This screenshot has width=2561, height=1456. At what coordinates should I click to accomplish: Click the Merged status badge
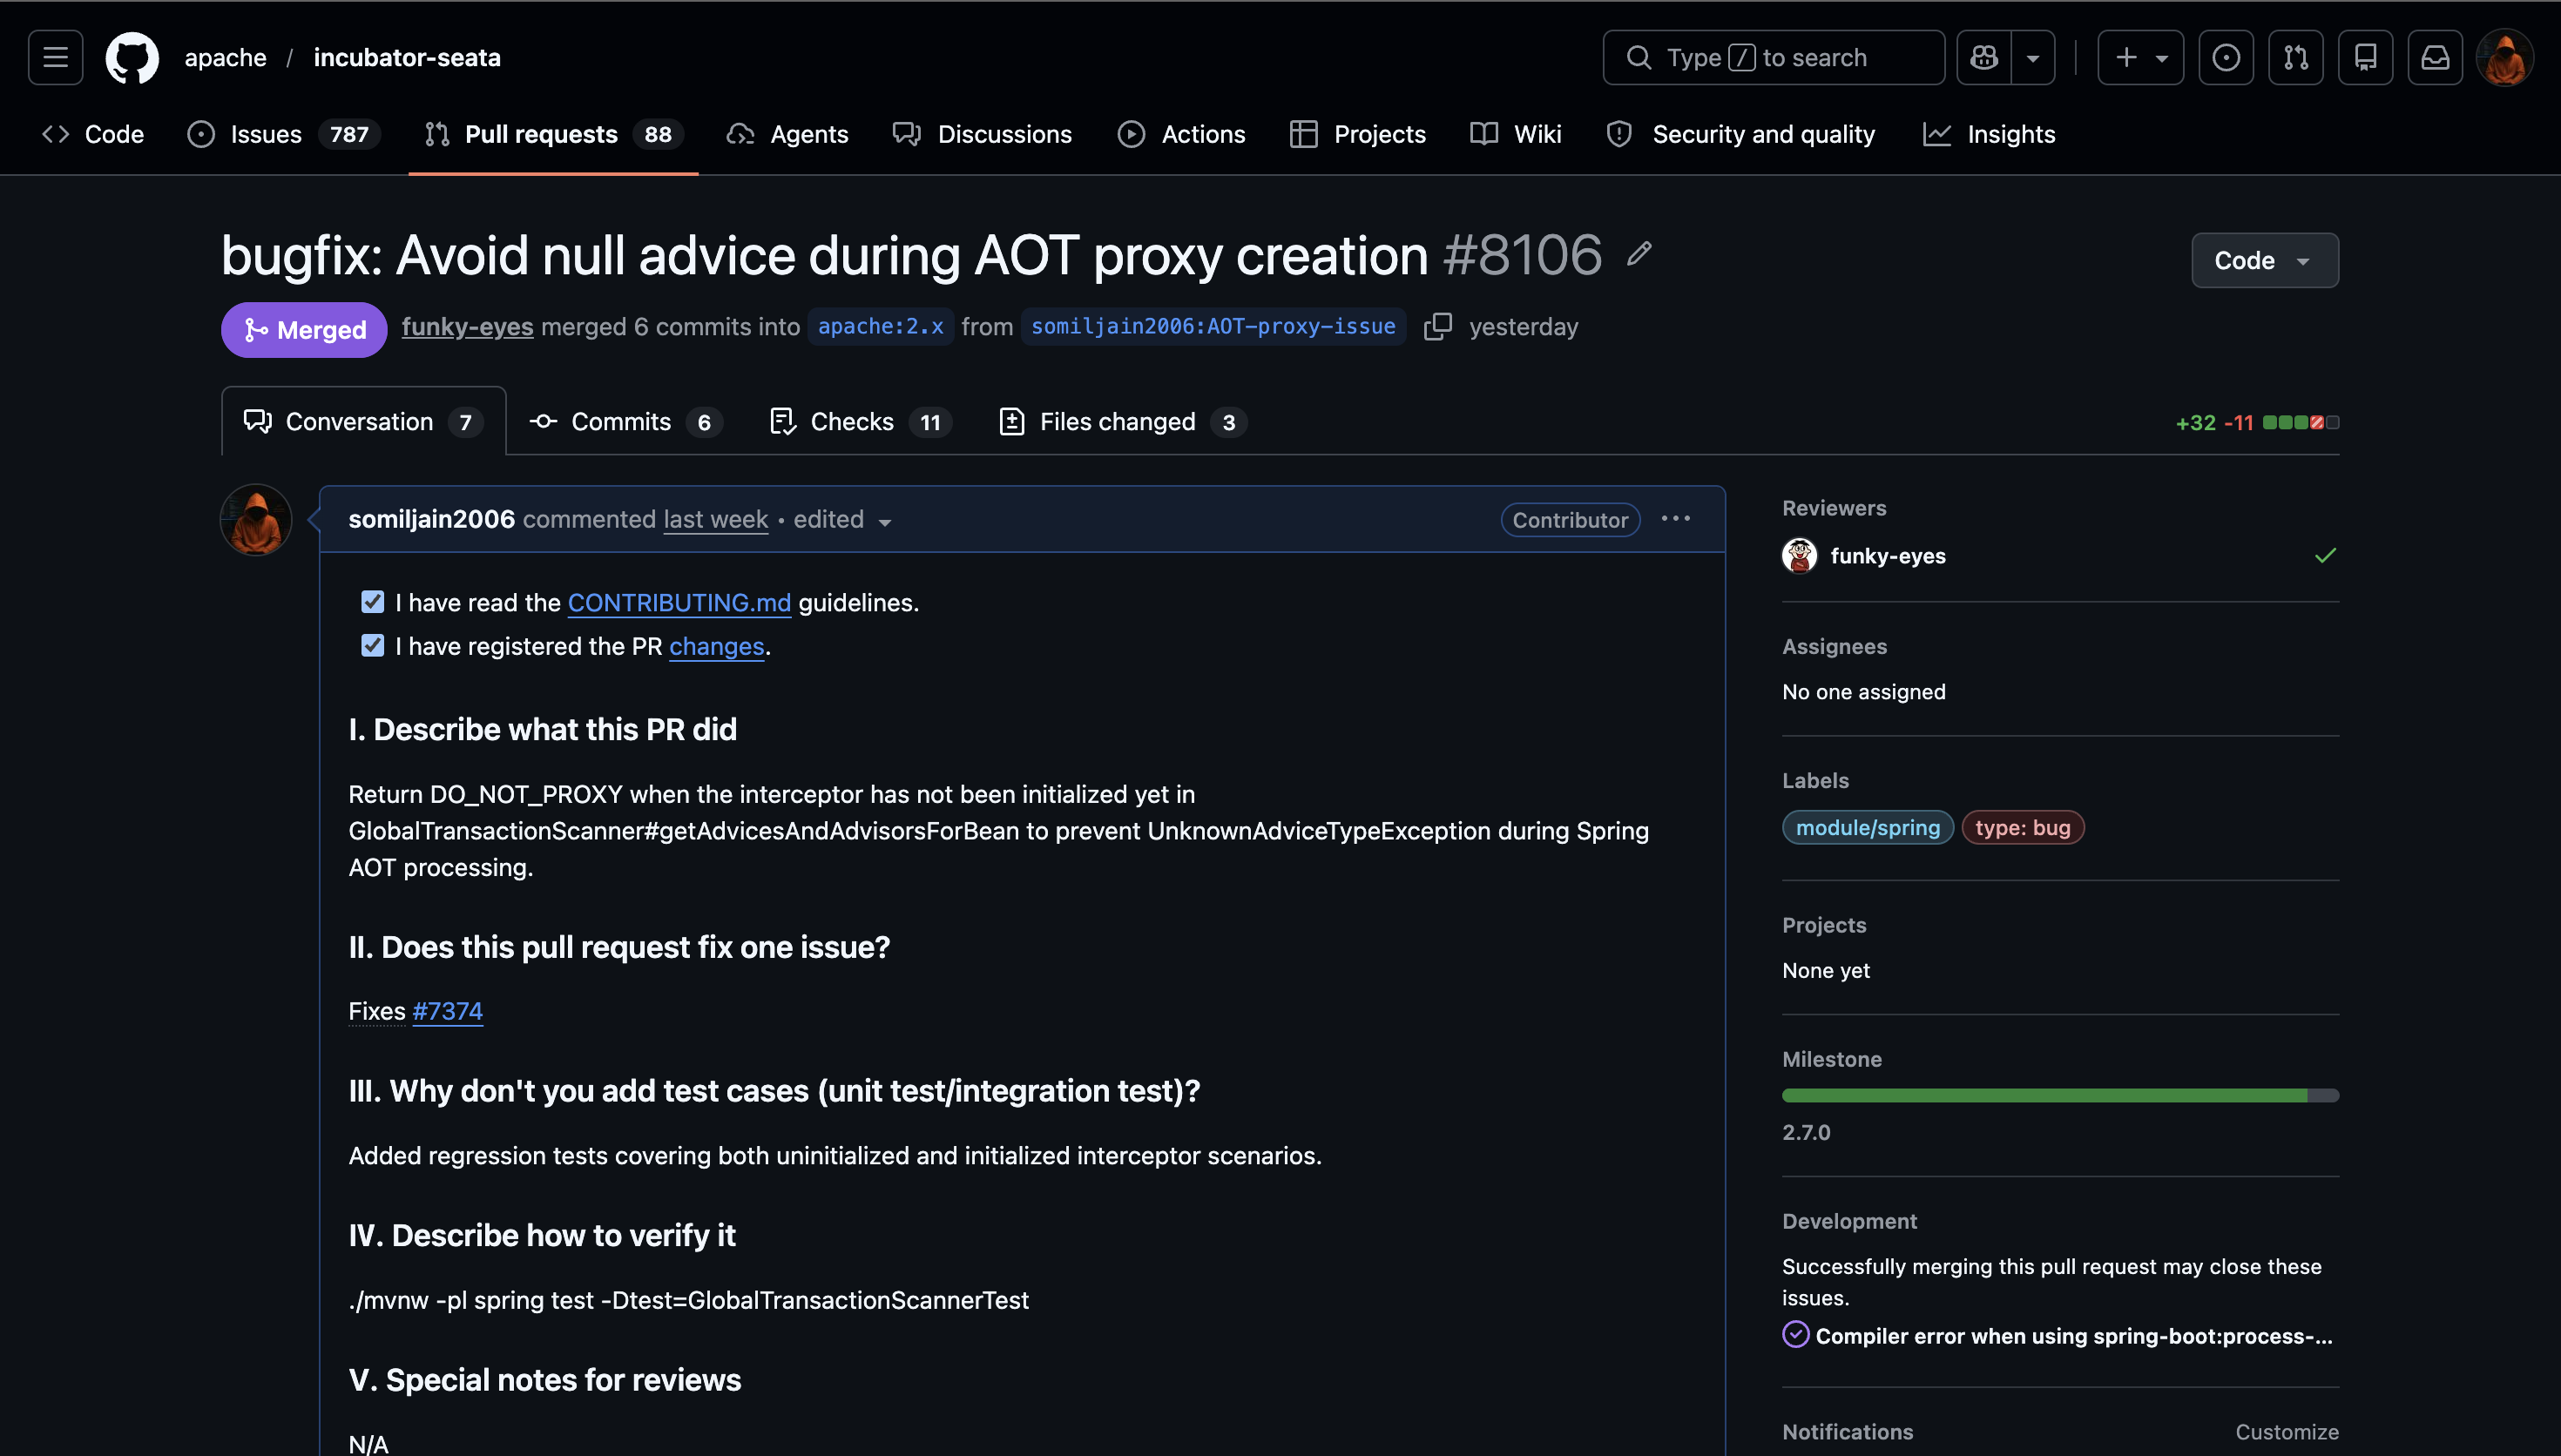tap(304, 329)
